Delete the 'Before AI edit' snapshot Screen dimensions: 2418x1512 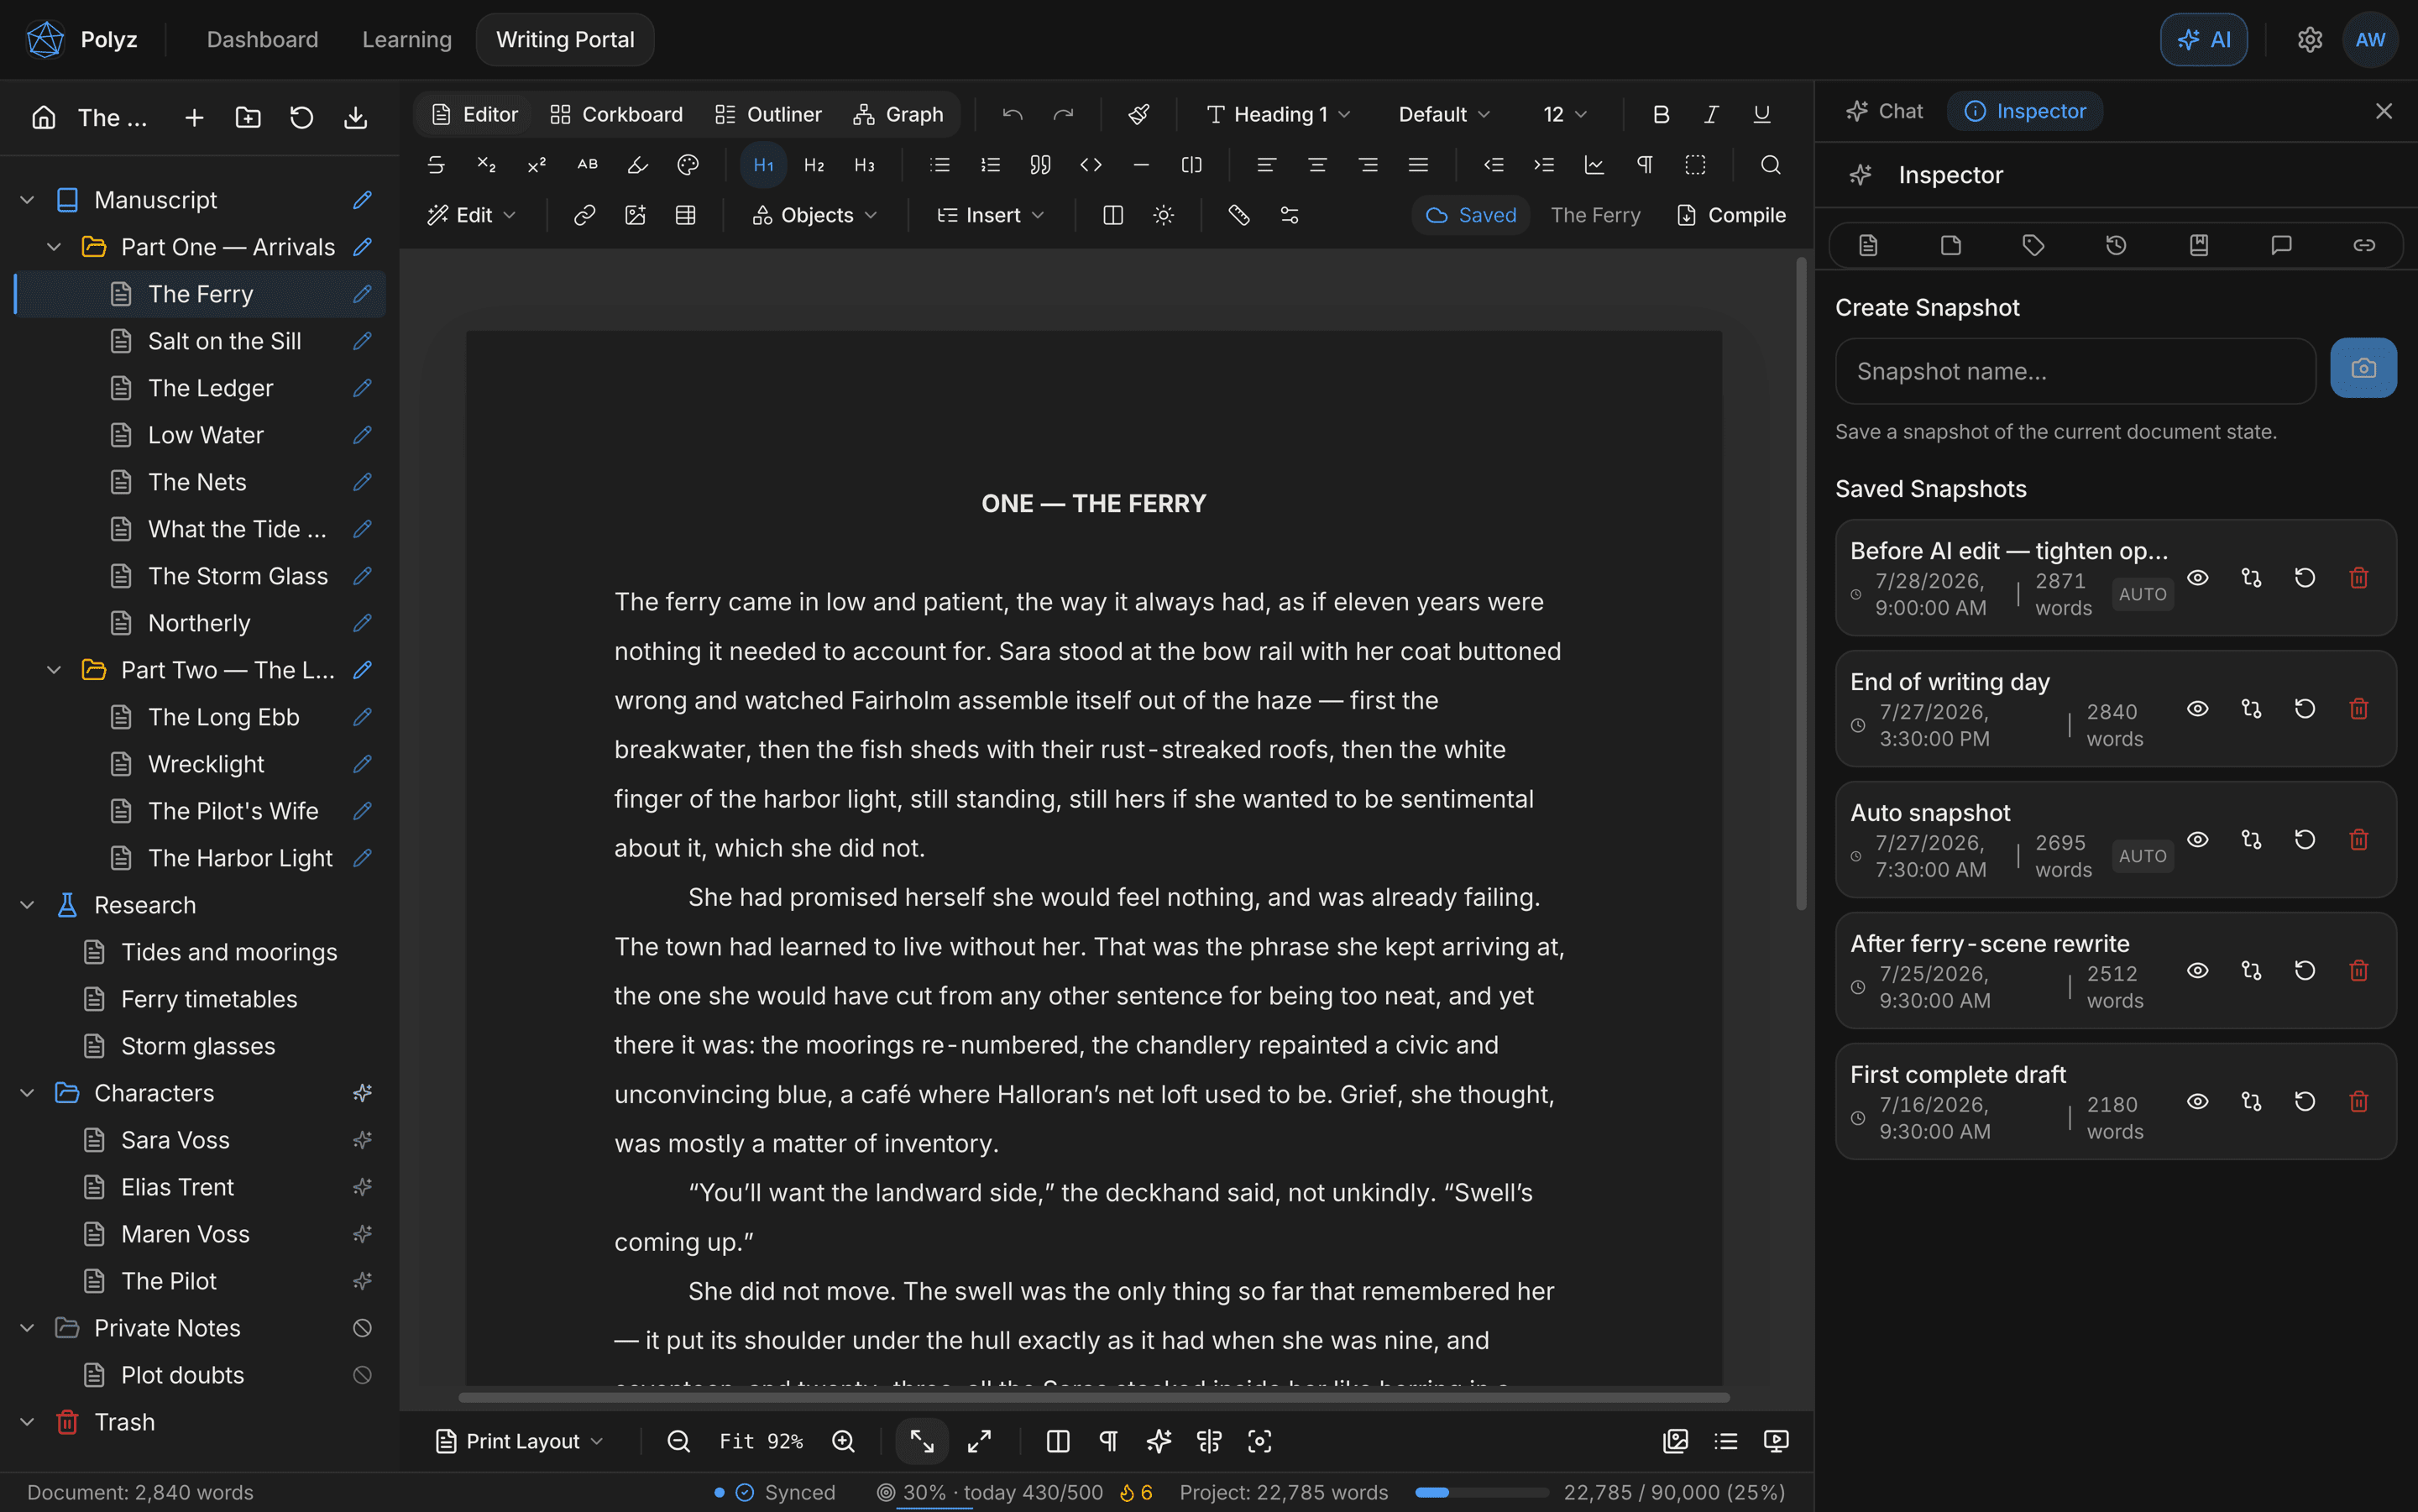(2358, 578)
